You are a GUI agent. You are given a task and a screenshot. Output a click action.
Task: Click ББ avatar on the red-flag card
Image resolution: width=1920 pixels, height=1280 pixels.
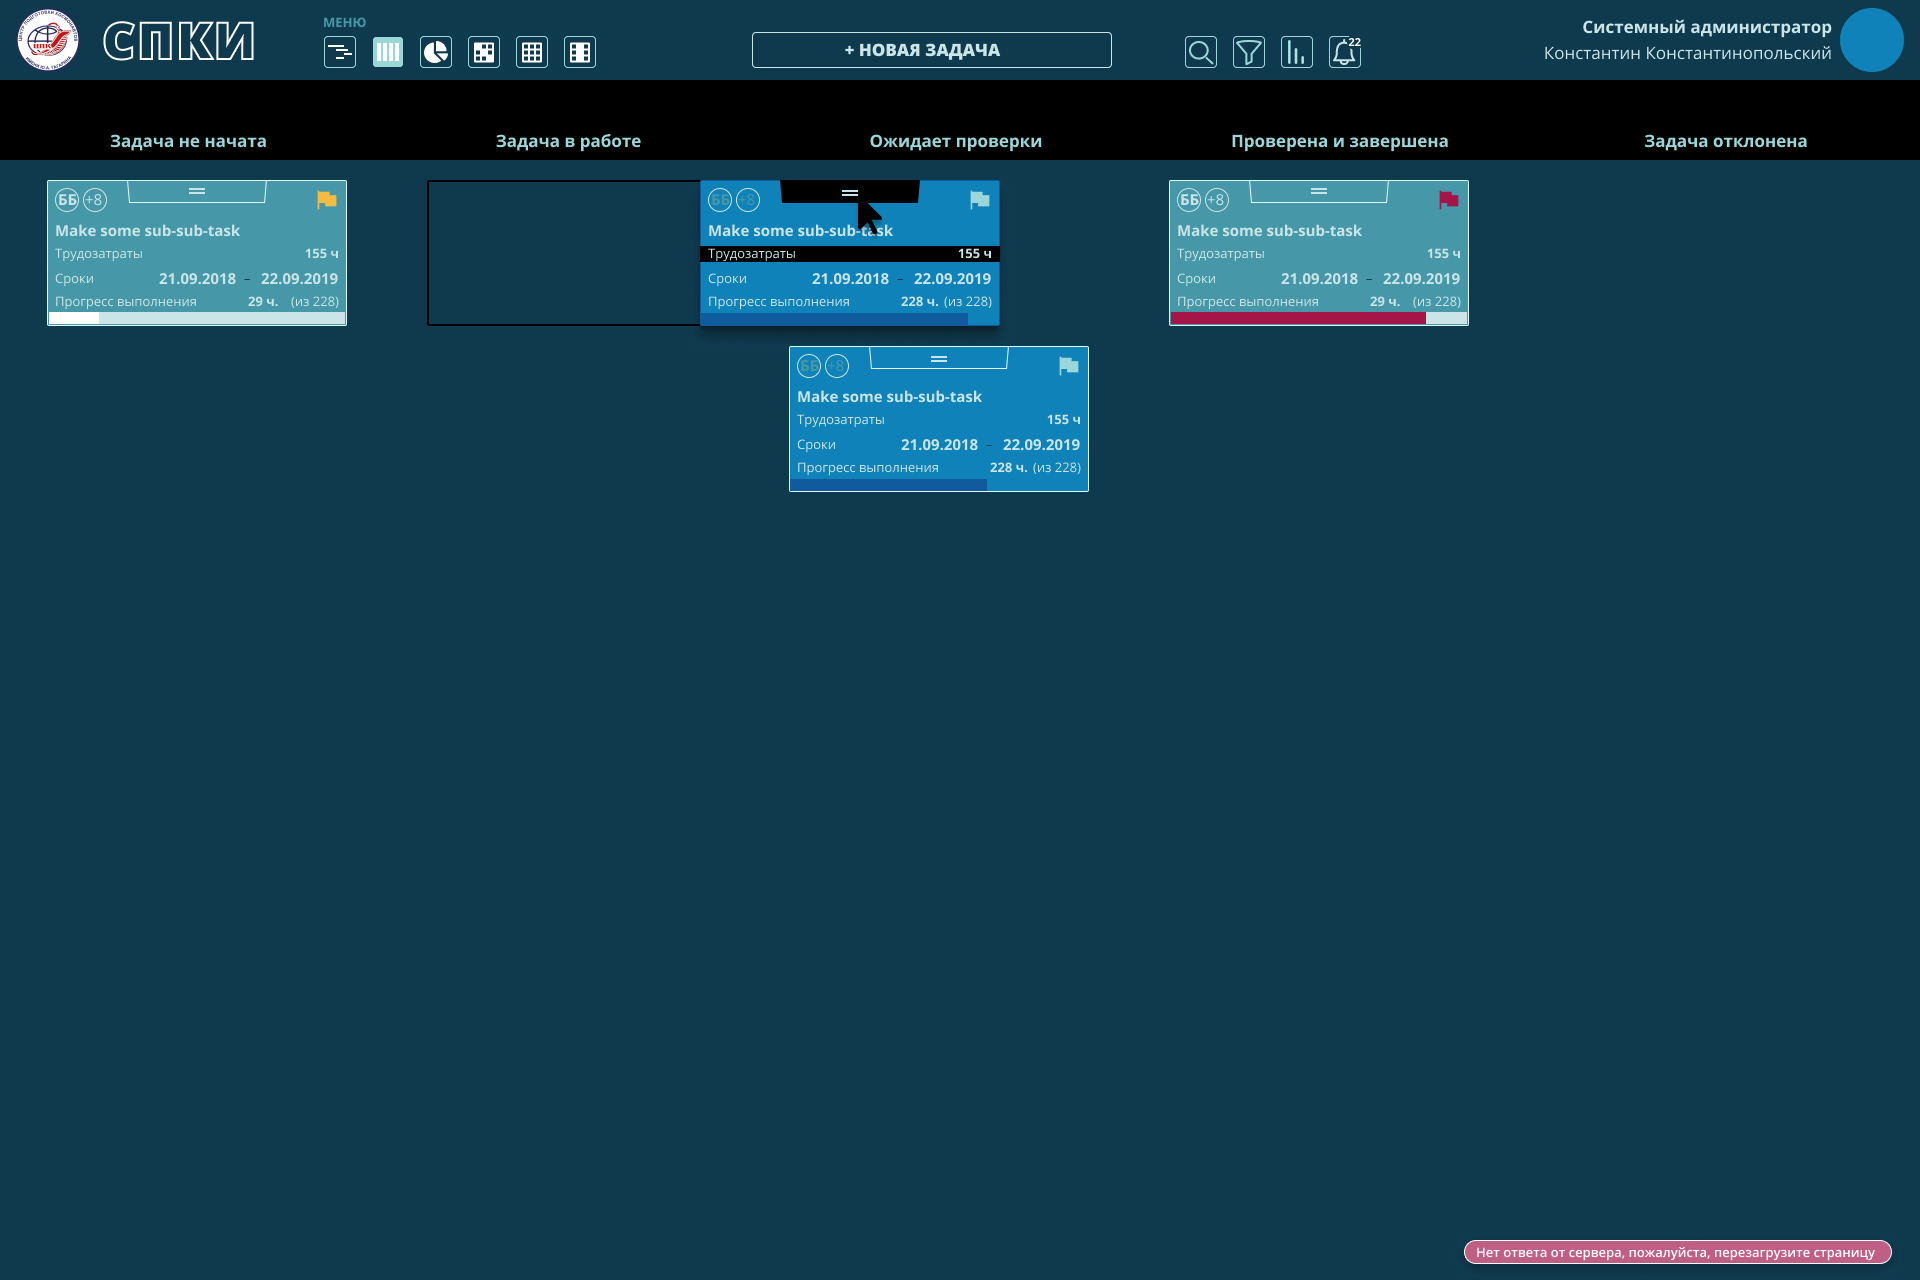pos(1189,200)
